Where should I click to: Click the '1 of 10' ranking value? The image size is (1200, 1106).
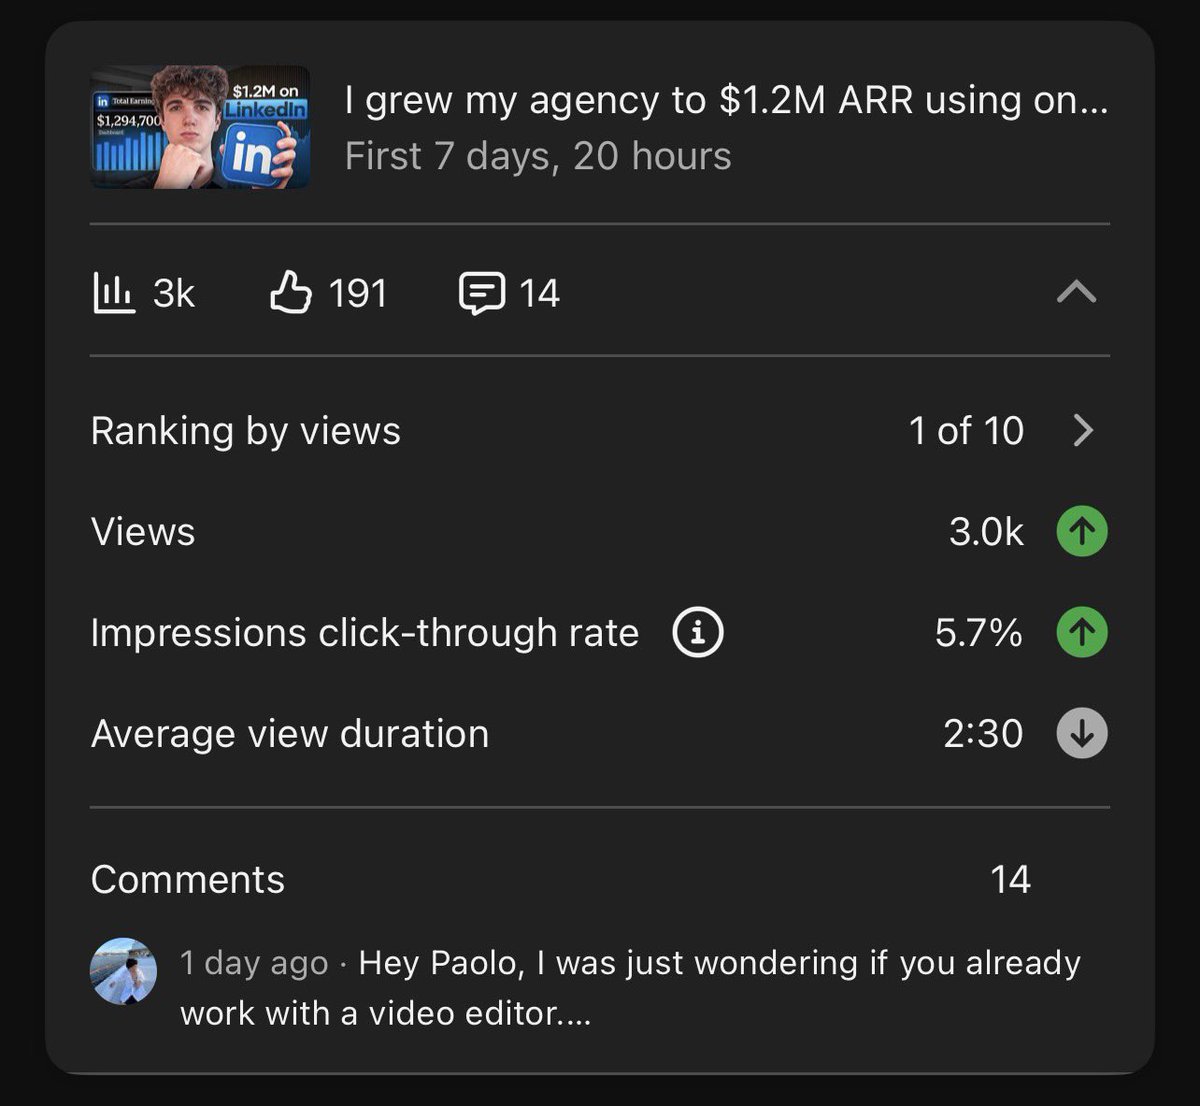(966, 431)
